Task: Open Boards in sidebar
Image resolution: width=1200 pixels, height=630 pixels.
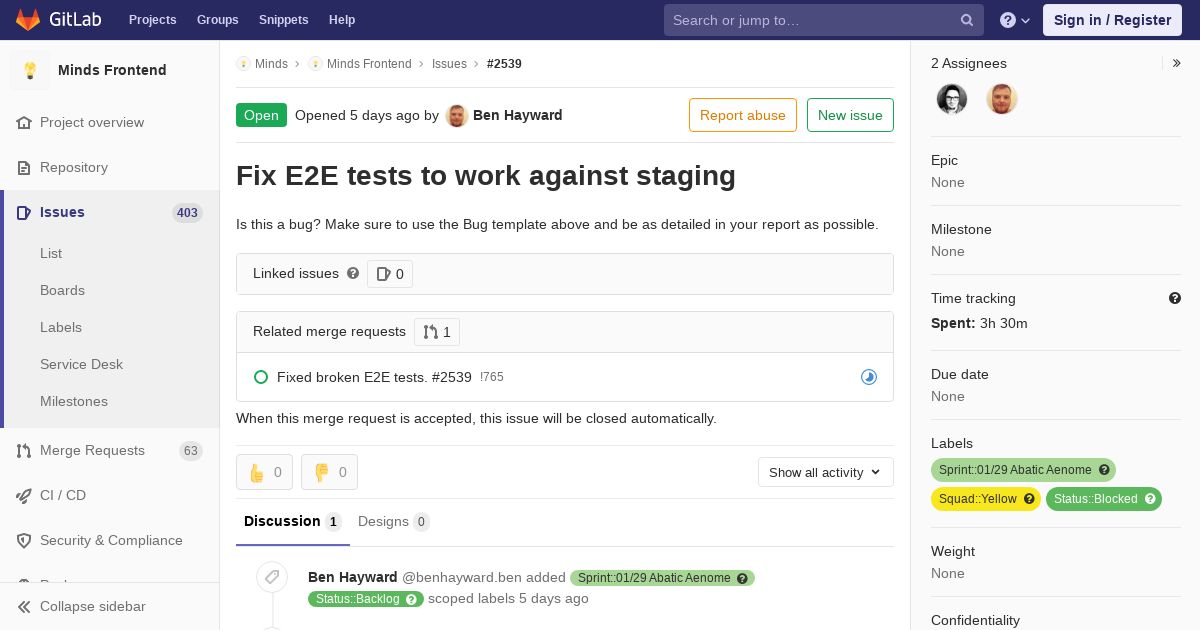Action: 62,290
